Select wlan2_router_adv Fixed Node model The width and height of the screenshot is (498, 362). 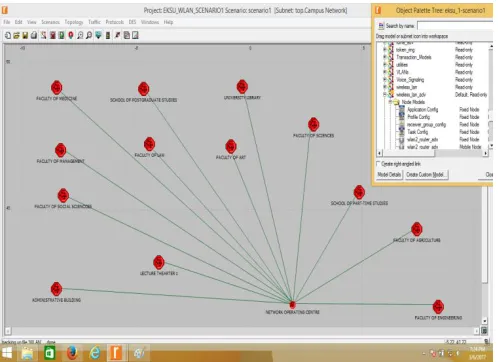click(x=422, y=139)
